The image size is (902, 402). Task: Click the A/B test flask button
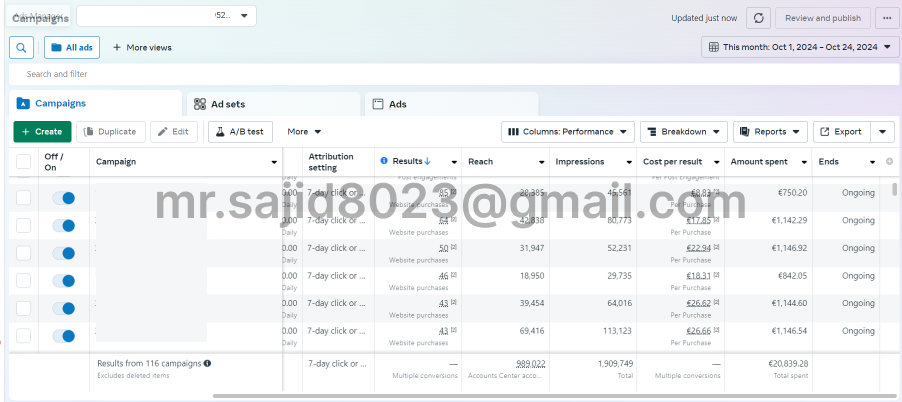click(x=240, y=131)
